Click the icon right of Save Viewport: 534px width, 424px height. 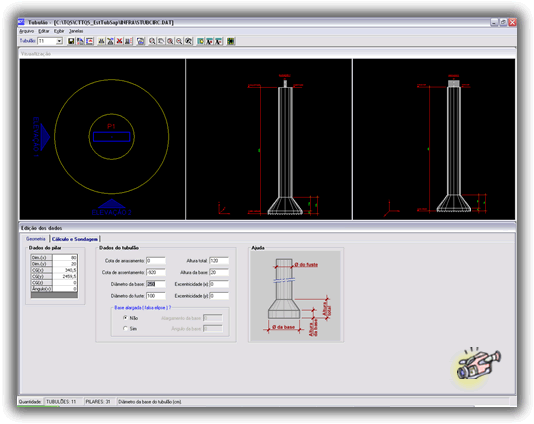tap(80, 41)
